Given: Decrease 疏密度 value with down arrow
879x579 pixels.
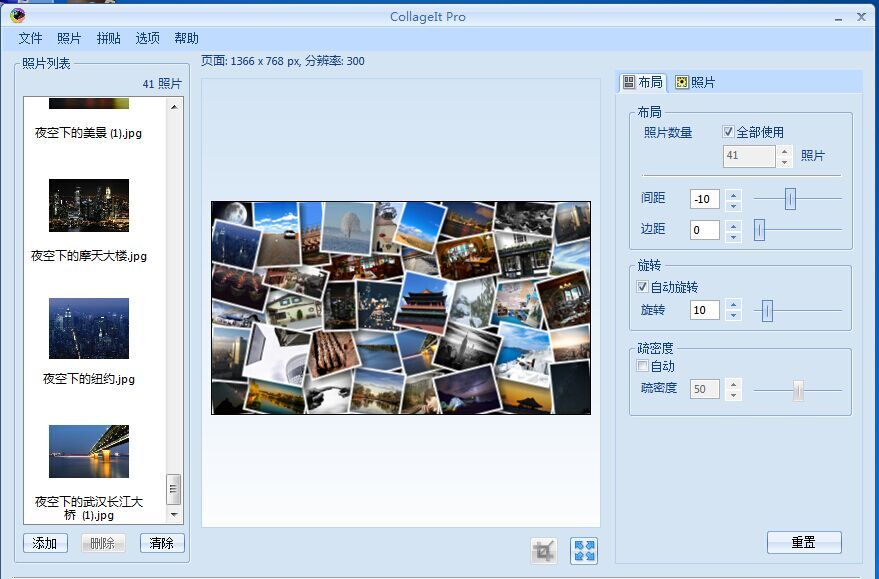Looking at the screenshot, I should click(x=733, y=395).
